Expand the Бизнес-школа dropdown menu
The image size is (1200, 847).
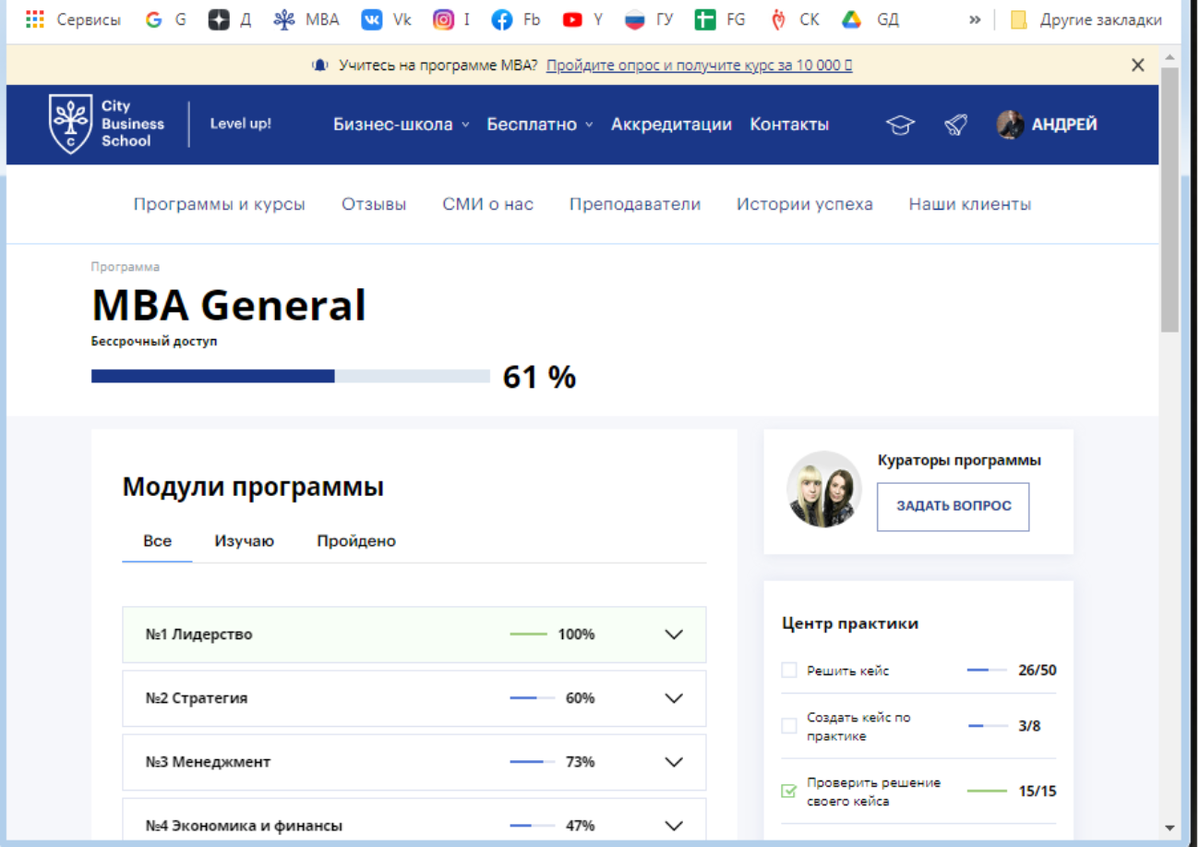point(401,124)
